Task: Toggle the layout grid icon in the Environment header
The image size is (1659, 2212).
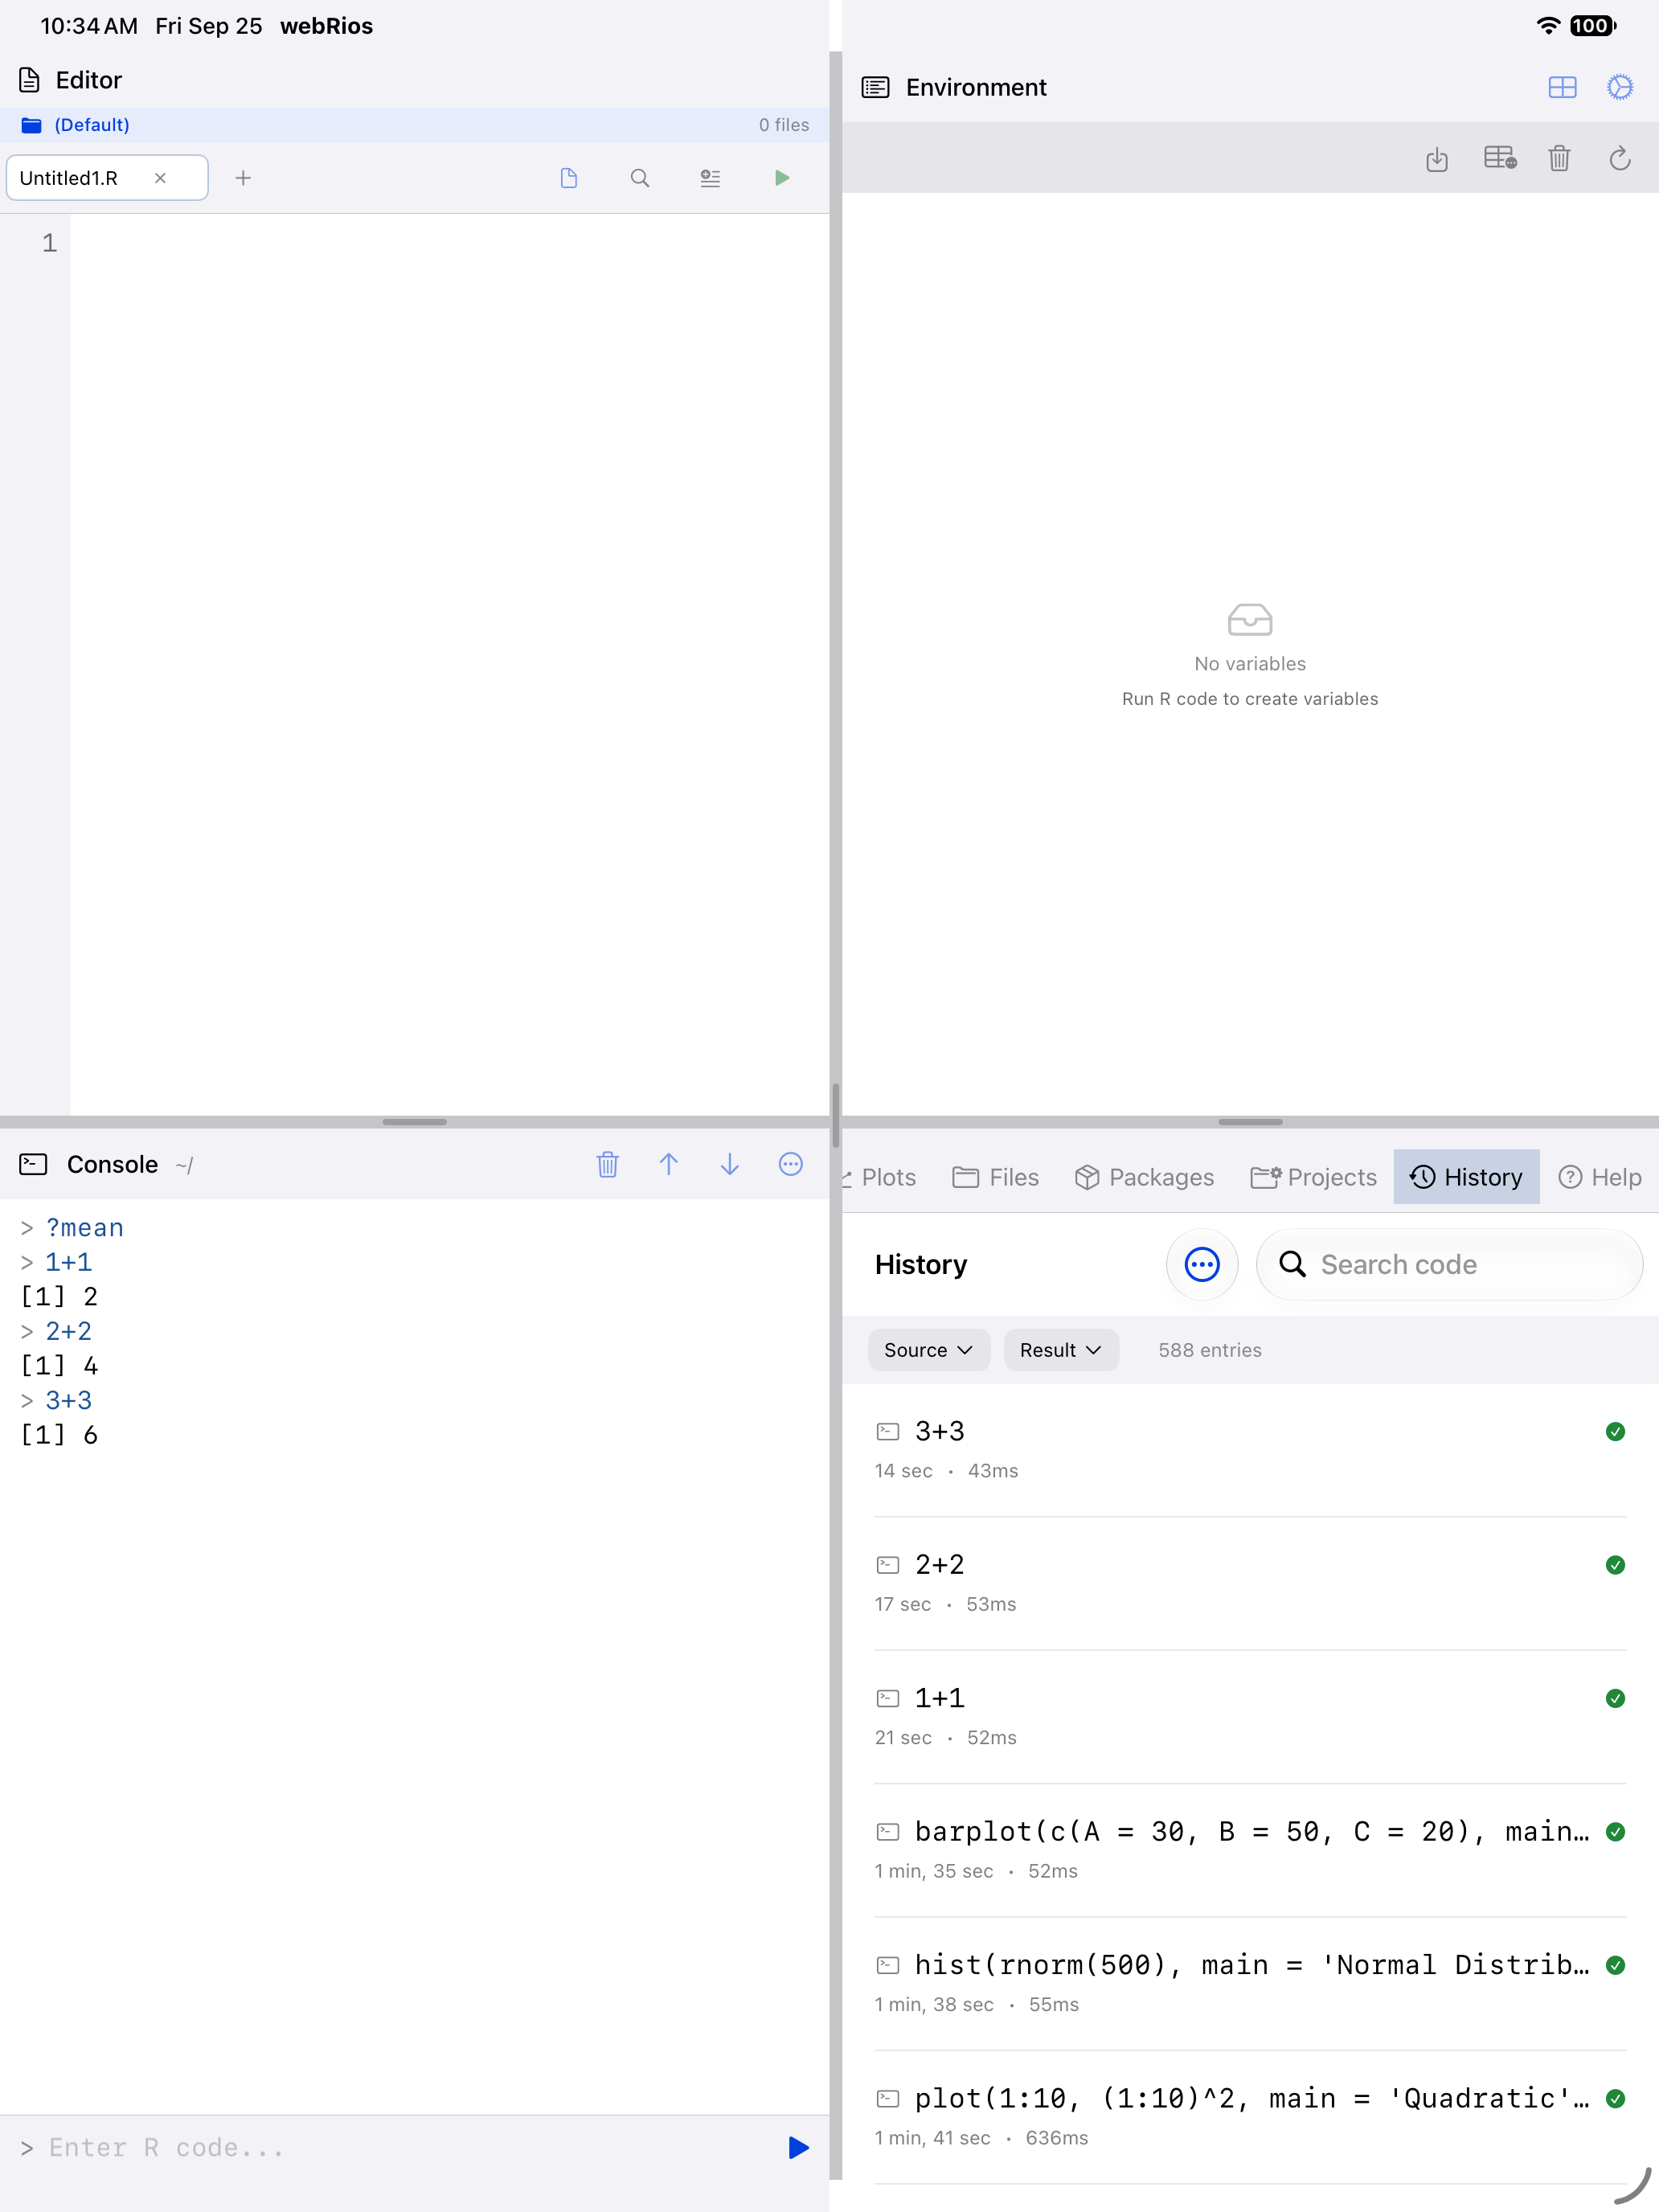Action: pos(1562,87)
